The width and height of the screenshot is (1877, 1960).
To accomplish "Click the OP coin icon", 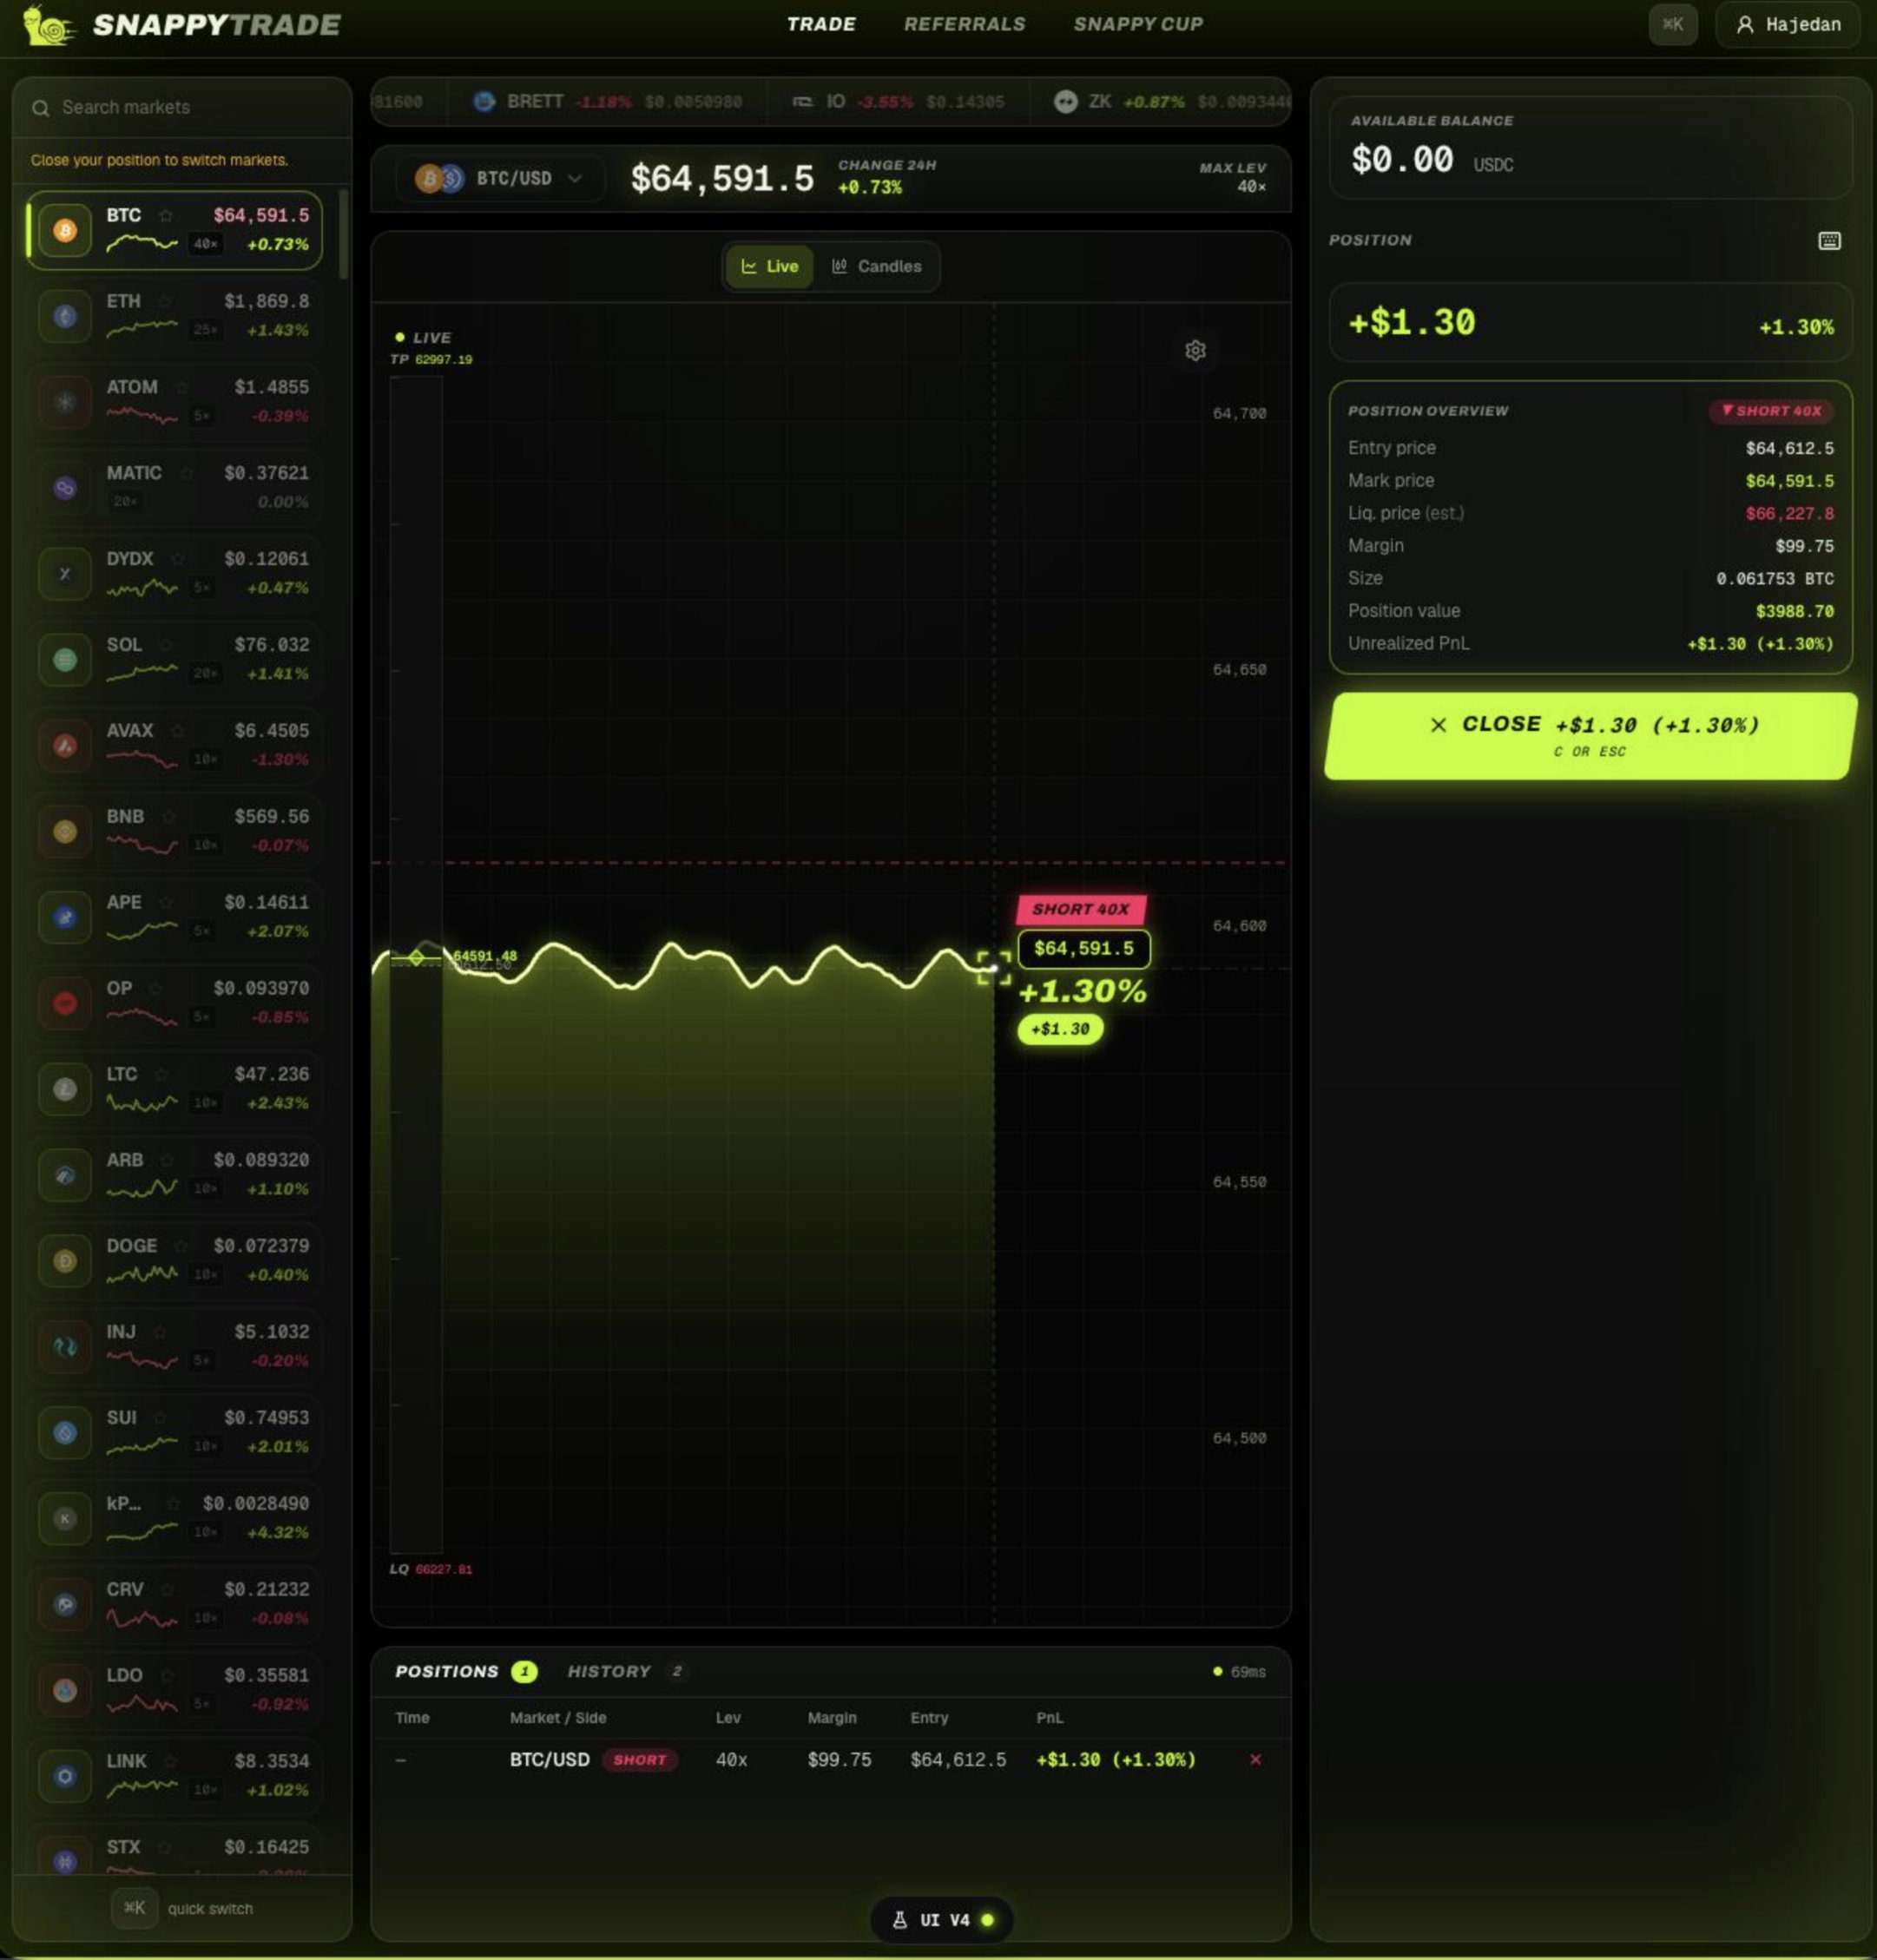I will coord(65,1003).
